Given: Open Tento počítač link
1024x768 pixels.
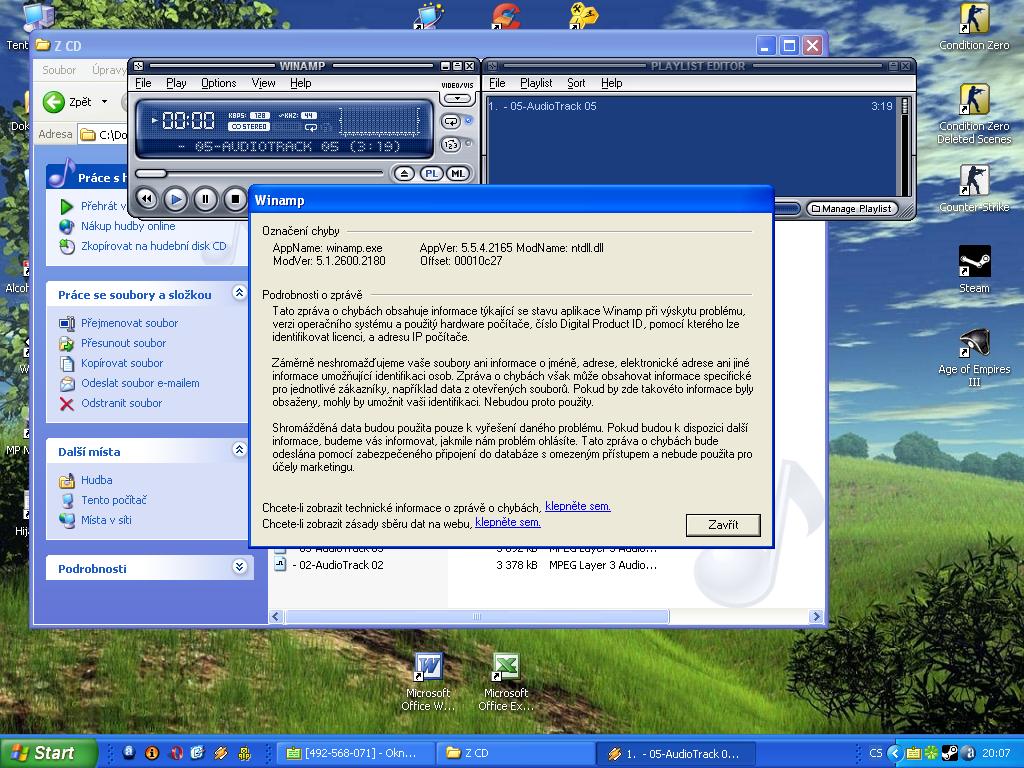Looking at the screenshot, I should click(114, 500).
